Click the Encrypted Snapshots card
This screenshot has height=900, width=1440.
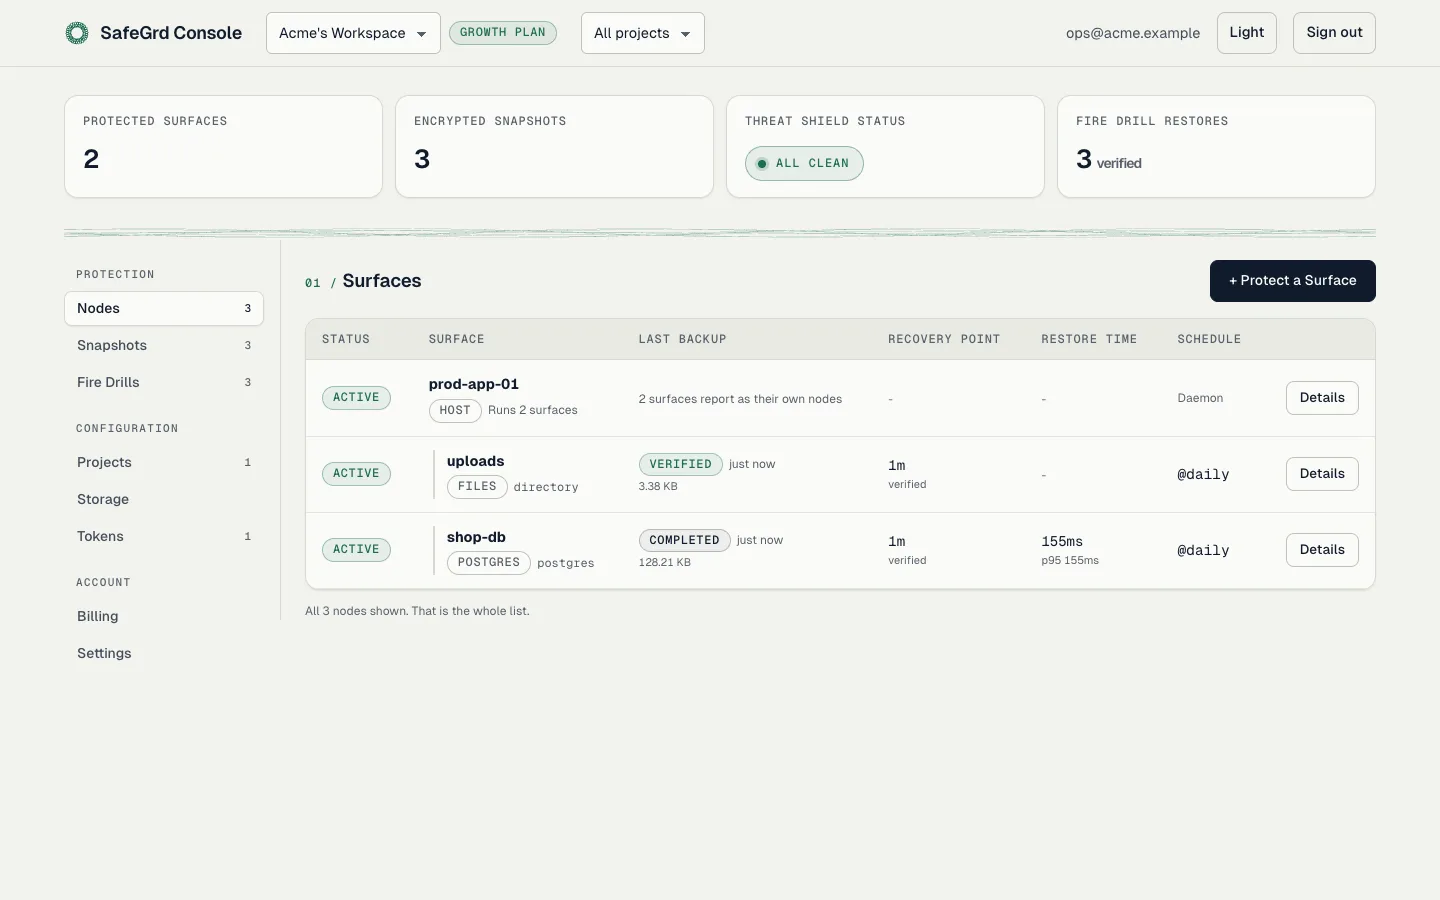pyautogui.click(x=554, y=147)
